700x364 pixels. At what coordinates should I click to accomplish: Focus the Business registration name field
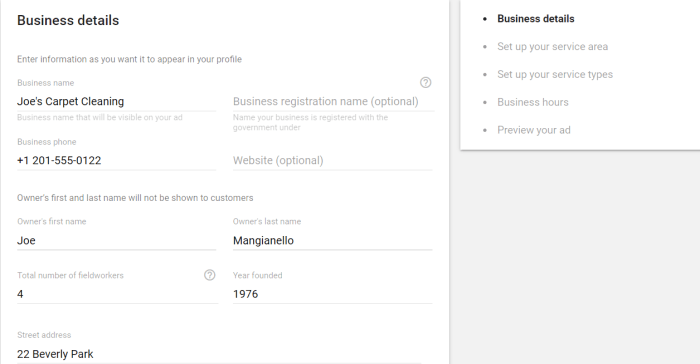[x=333, y=101]
